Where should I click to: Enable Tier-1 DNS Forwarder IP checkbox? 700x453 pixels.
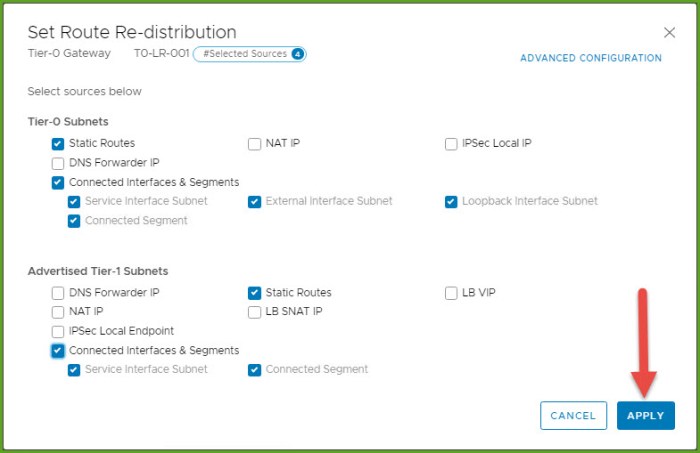(x=58, y=293)
